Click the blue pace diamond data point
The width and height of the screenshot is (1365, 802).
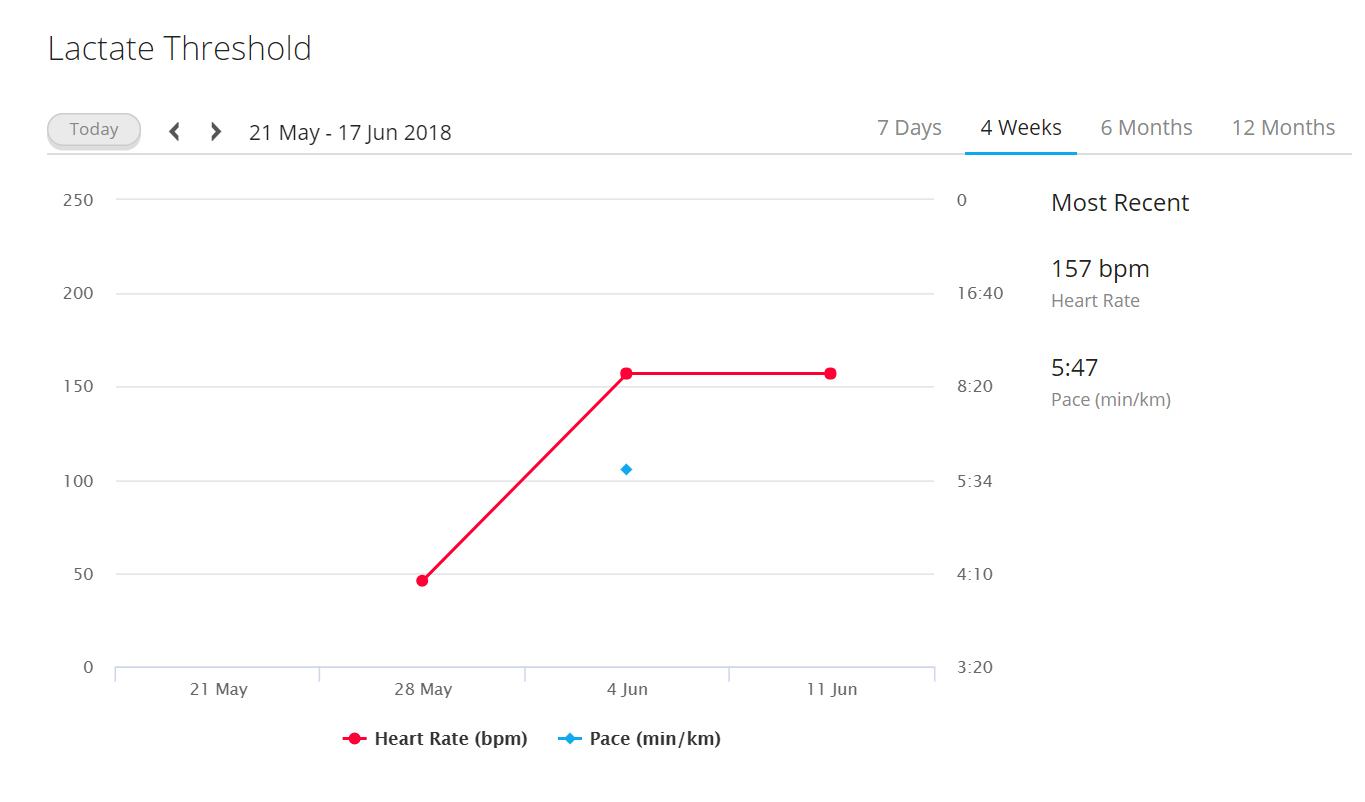pos(626,469)
